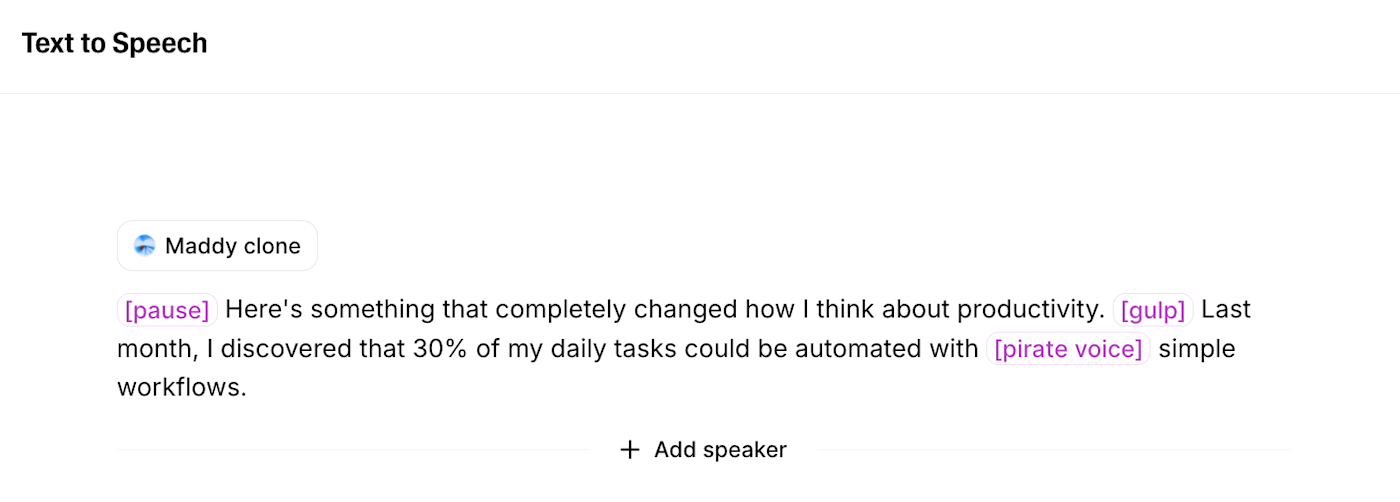Select the [pirate voice] audio tag
This screenshot has width=1400, height=502.
pos(1068,349)
